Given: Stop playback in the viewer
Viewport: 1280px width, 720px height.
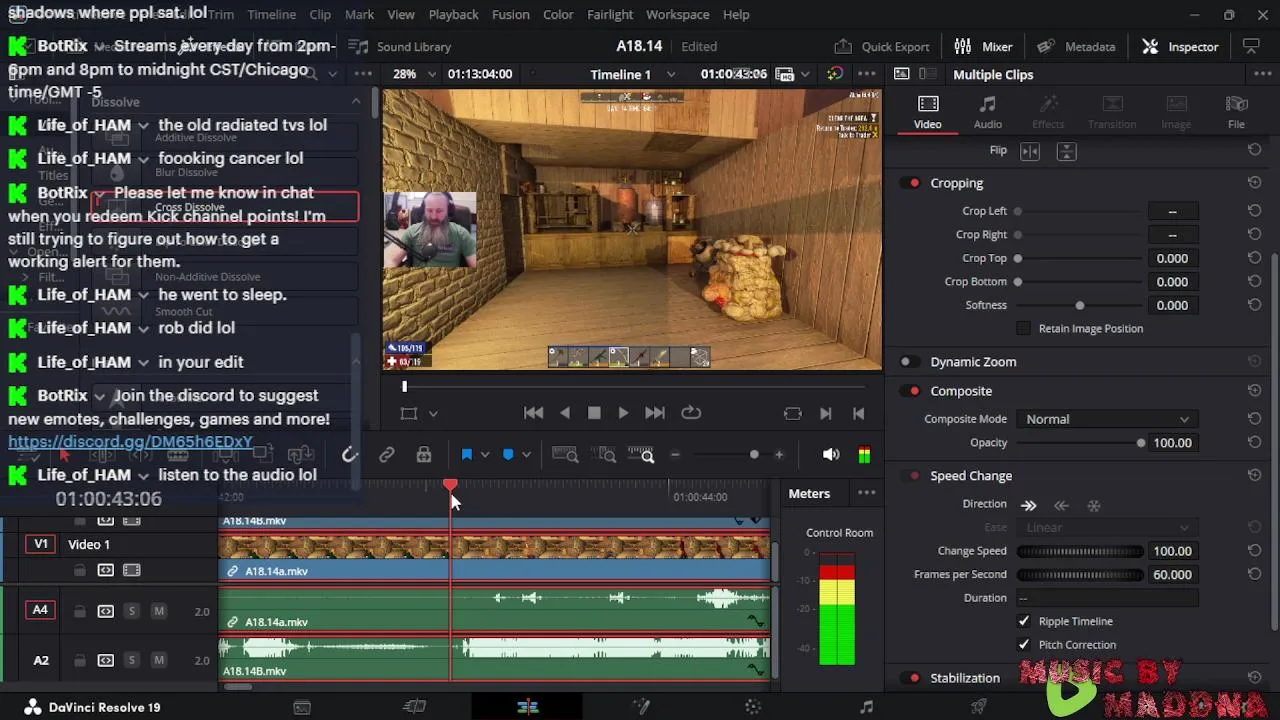Looking at the screenshot, I should coord(594,413).
